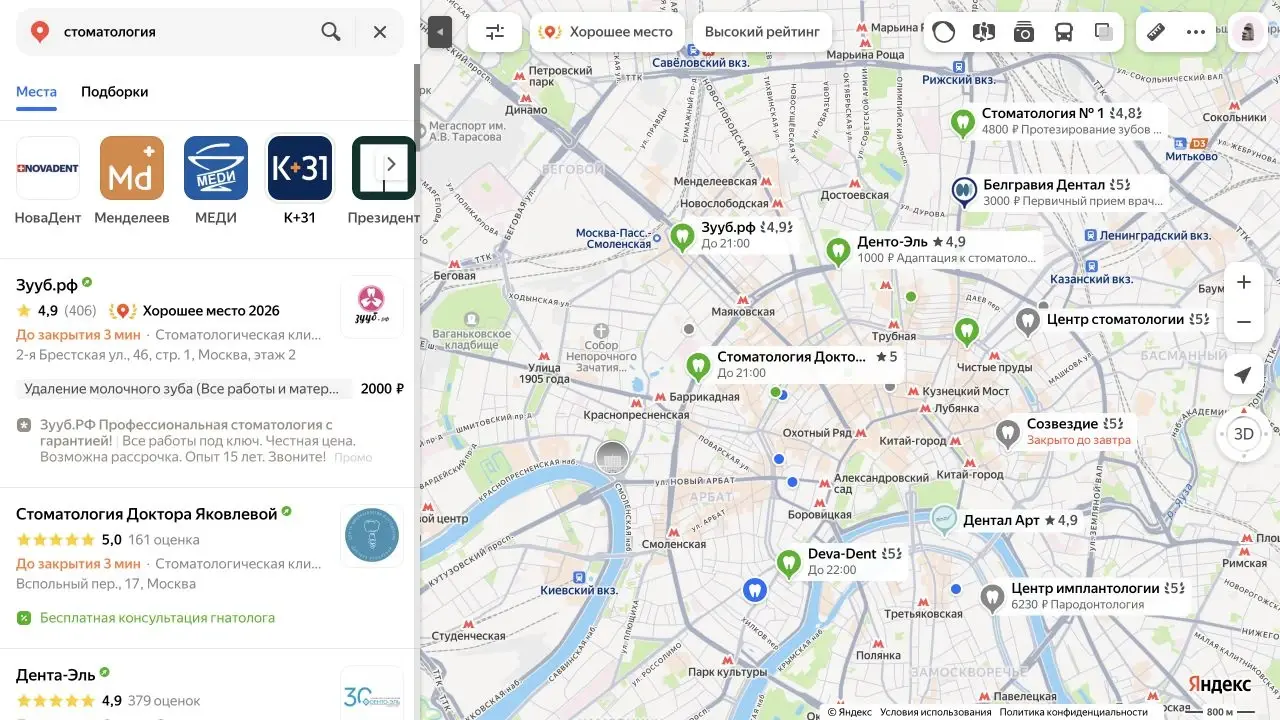The height and width of the screenshot is (720, 1280).
Task: Click into the 'стоматология' search field
Action: [x=185, y=32]
